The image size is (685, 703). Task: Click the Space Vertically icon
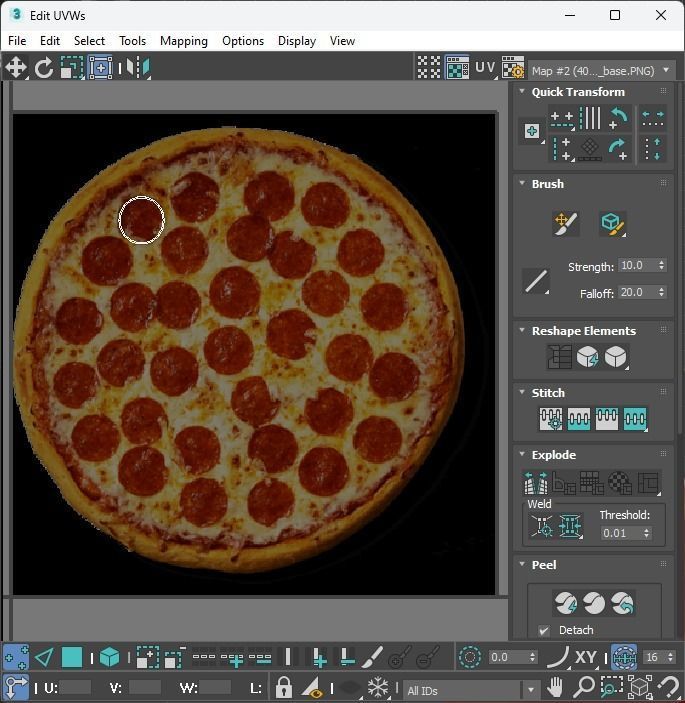tap(653, 149)
